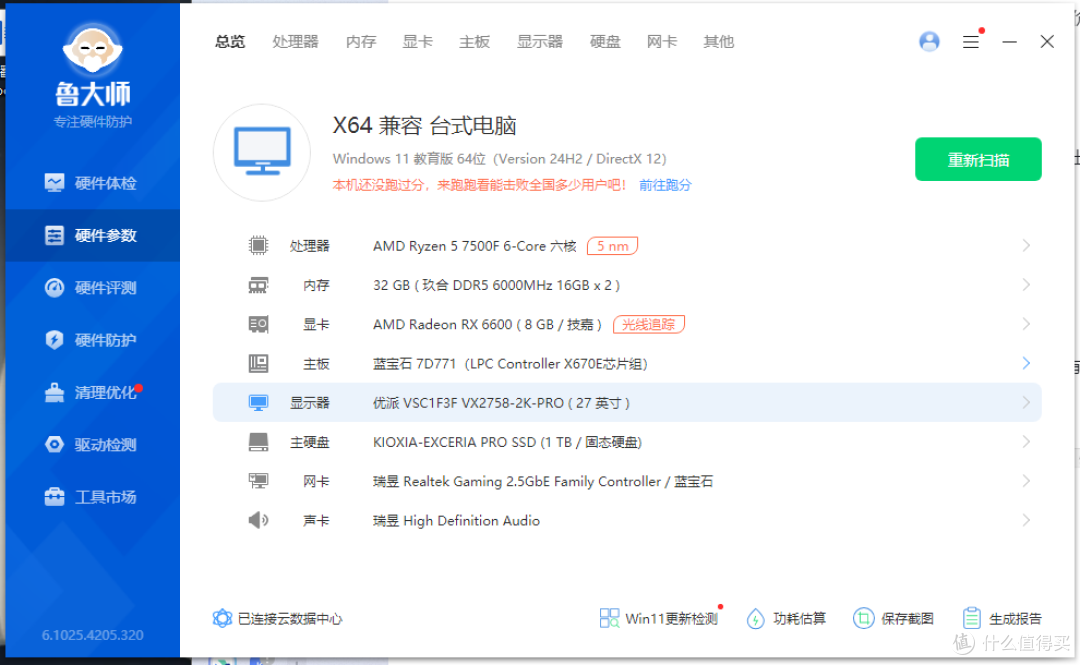Switch to the 显卡 tab
This screenshot has width=1080, height=665.
[x=417, y=42]
